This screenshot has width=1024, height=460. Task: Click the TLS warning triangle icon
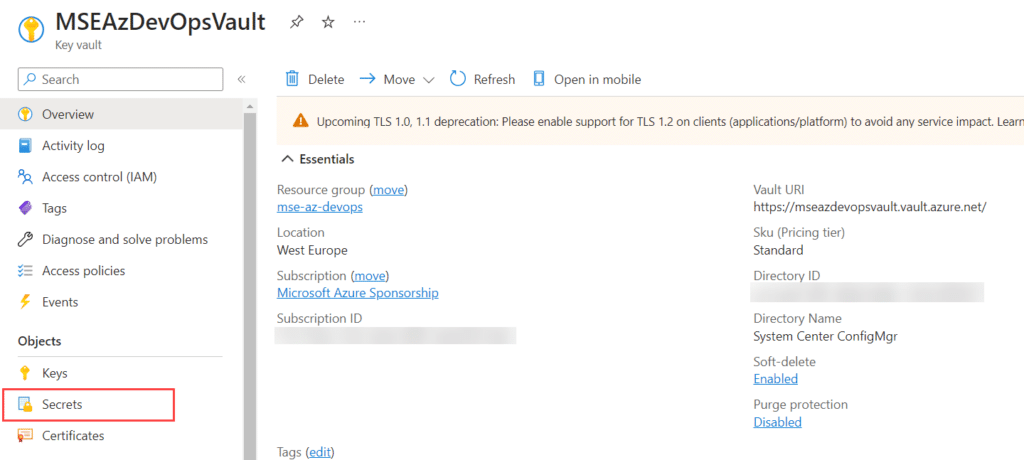coord(300,121)
